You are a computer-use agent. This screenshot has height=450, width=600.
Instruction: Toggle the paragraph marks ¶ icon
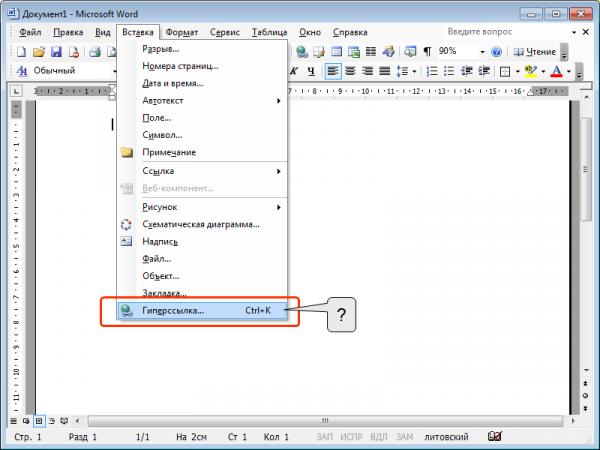[427, 52]
